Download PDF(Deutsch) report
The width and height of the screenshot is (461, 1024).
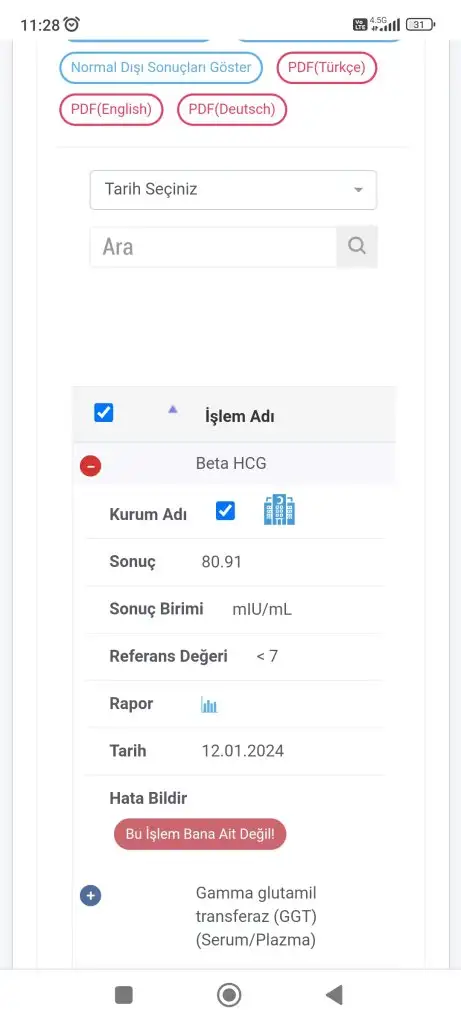coord(232,110)
